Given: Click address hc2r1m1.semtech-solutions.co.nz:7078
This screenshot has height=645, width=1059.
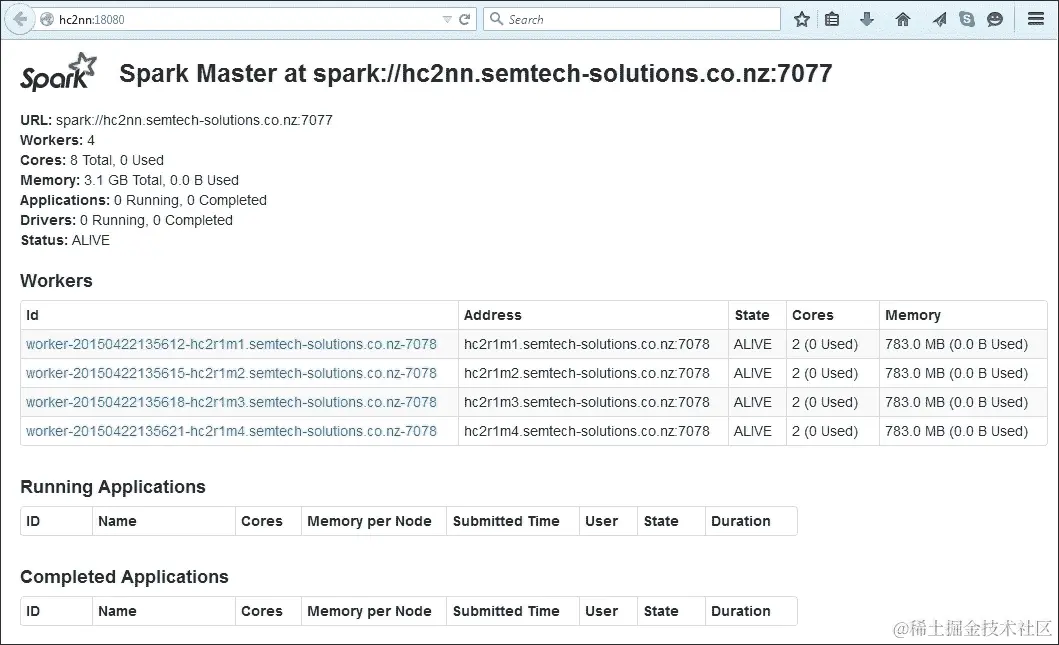Looking at the screenshot, I should coord(586,344).
